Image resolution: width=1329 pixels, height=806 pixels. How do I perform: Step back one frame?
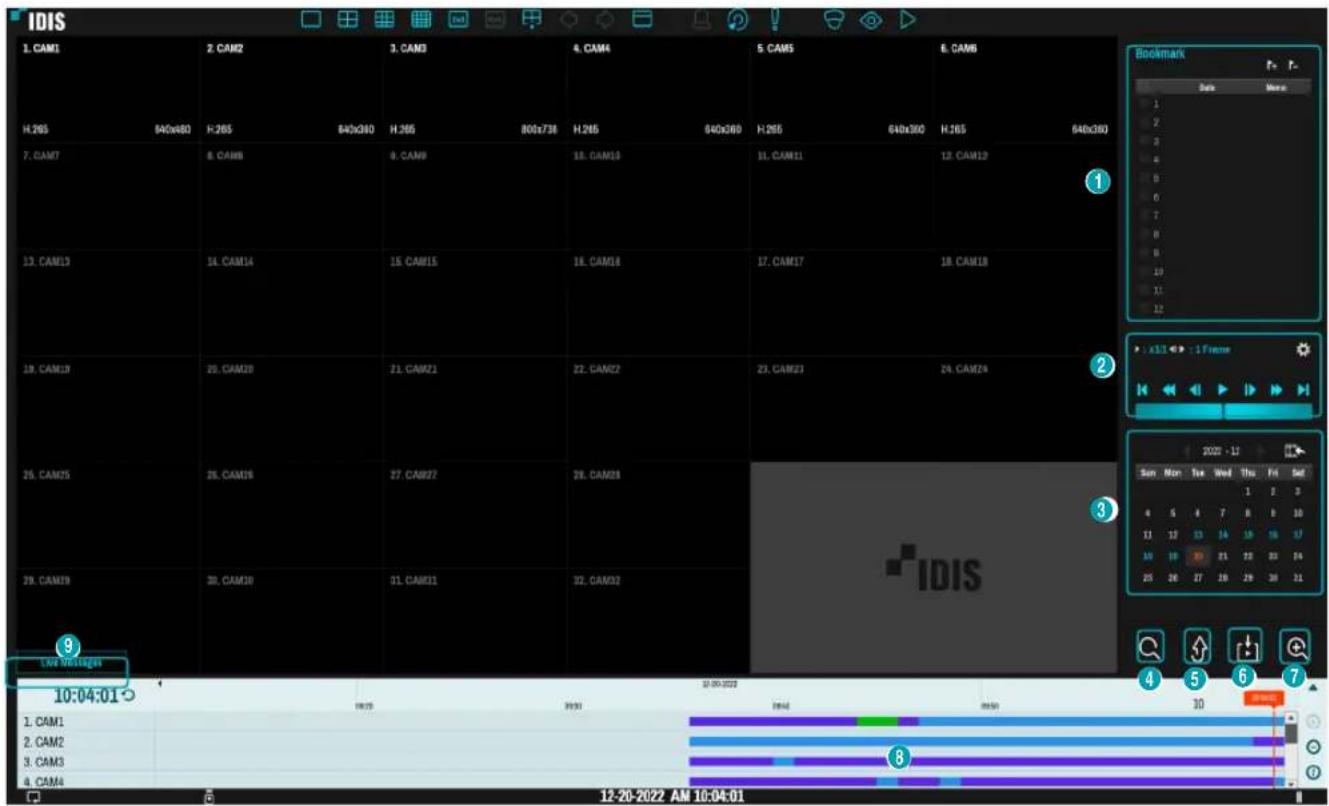(1194, 390)
